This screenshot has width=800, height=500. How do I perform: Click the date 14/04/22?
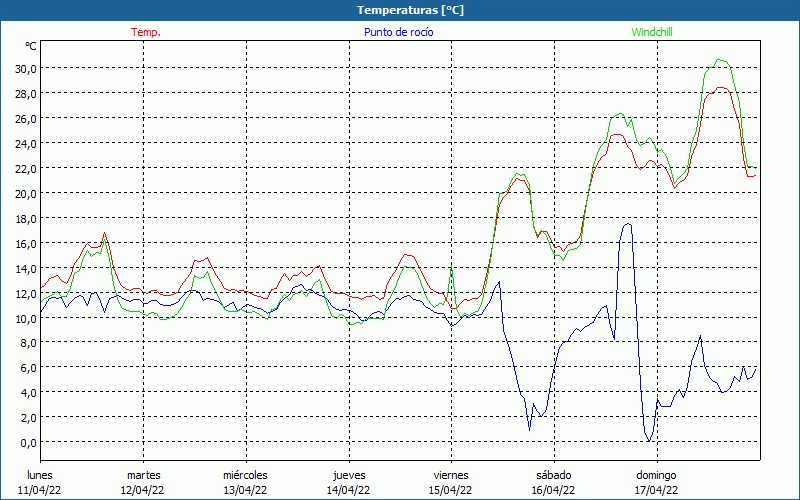[348, 490]
